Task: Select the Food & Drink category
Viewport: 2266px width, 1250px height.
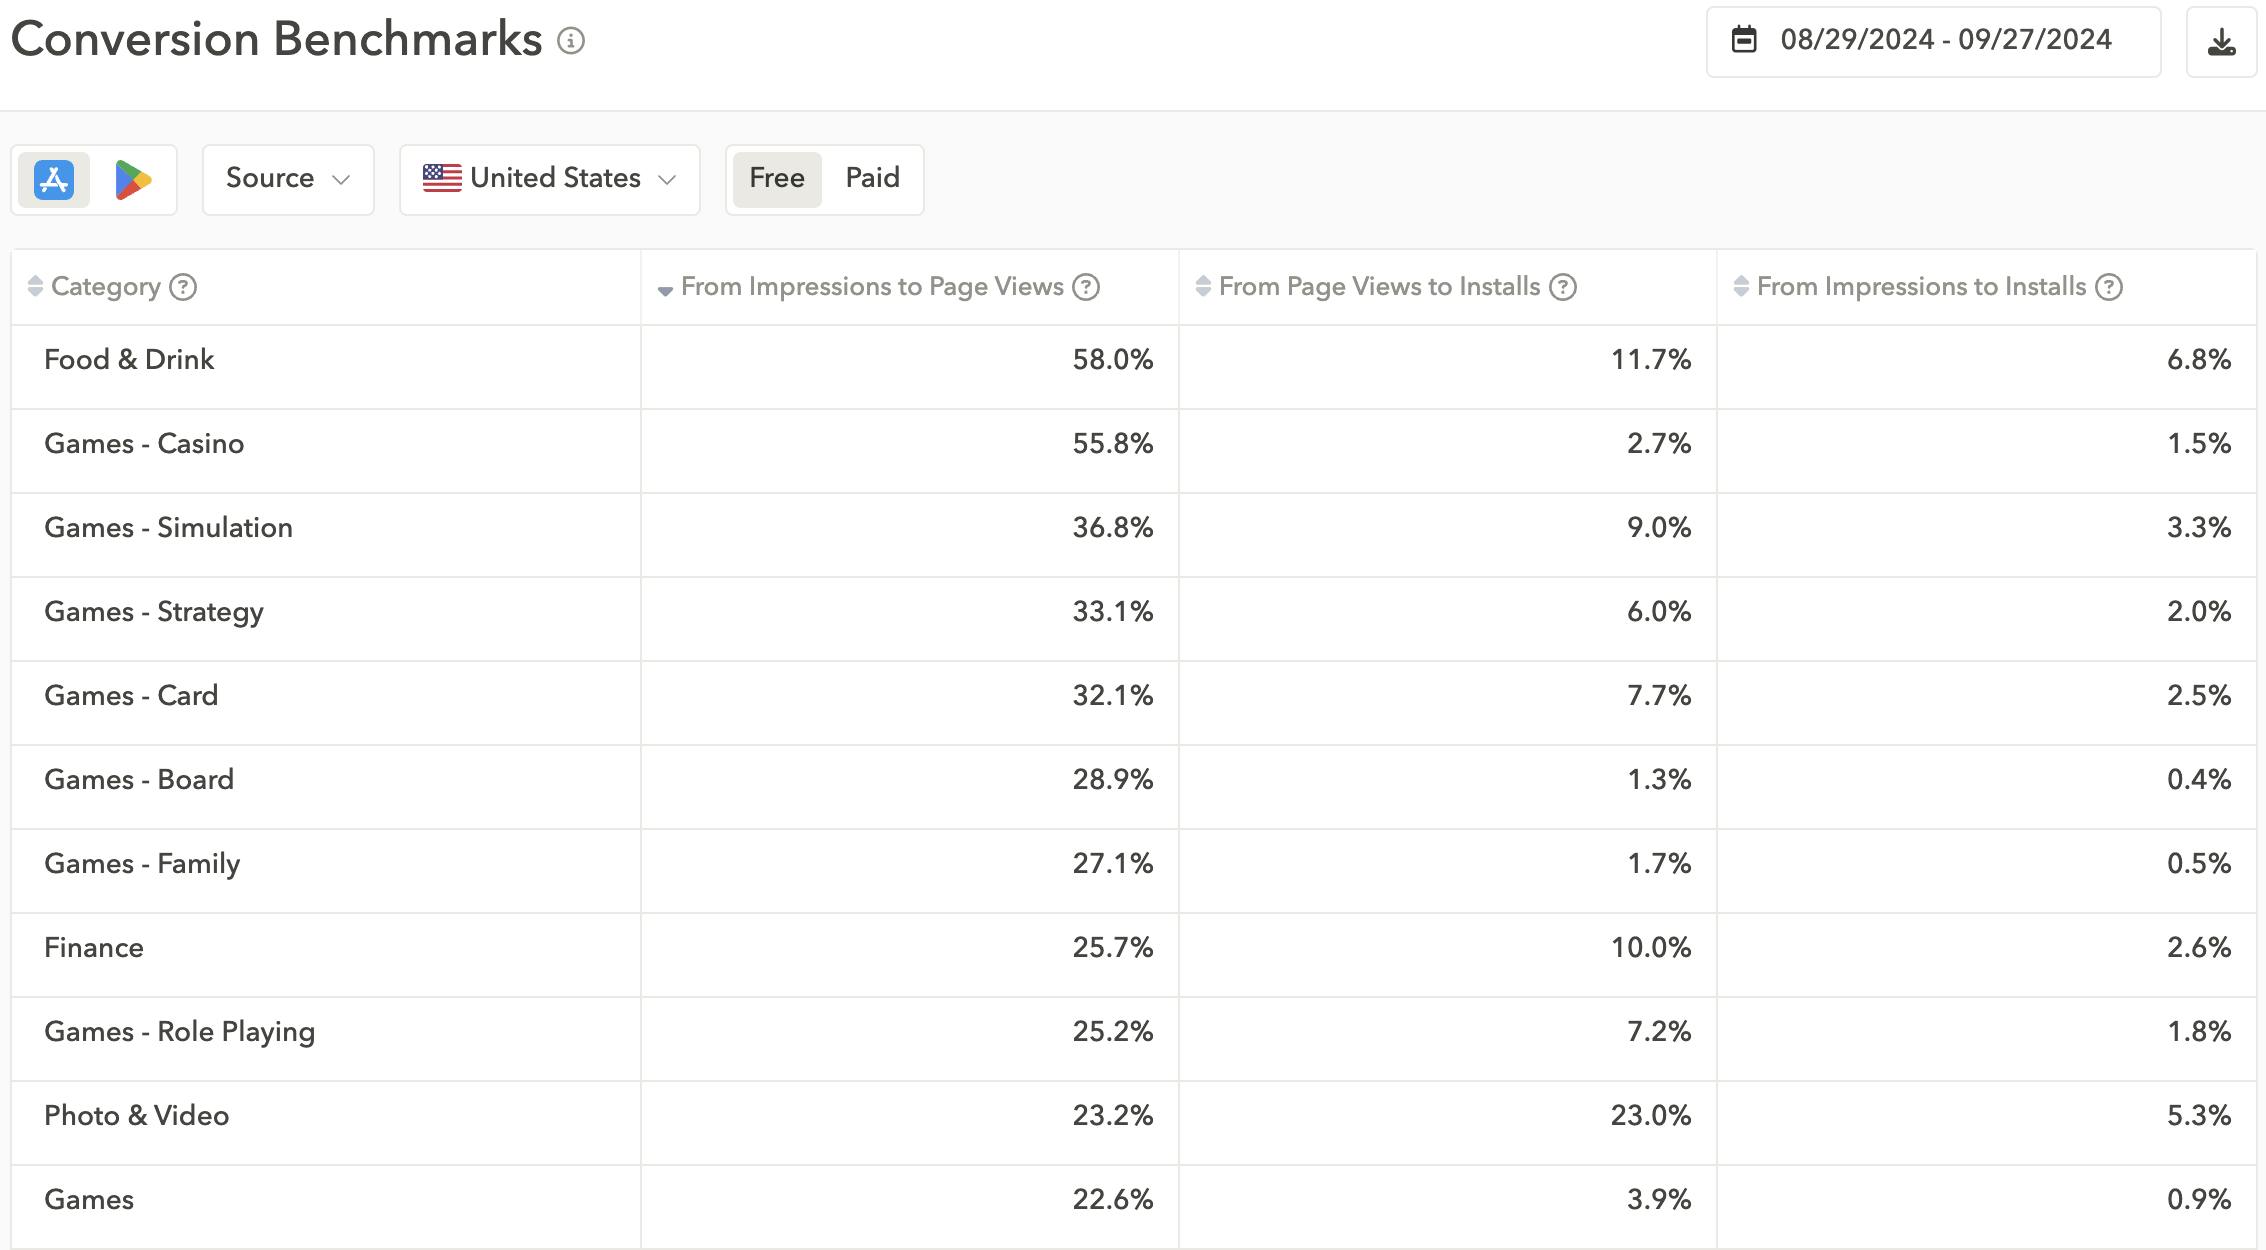Action: coord(128,360)
